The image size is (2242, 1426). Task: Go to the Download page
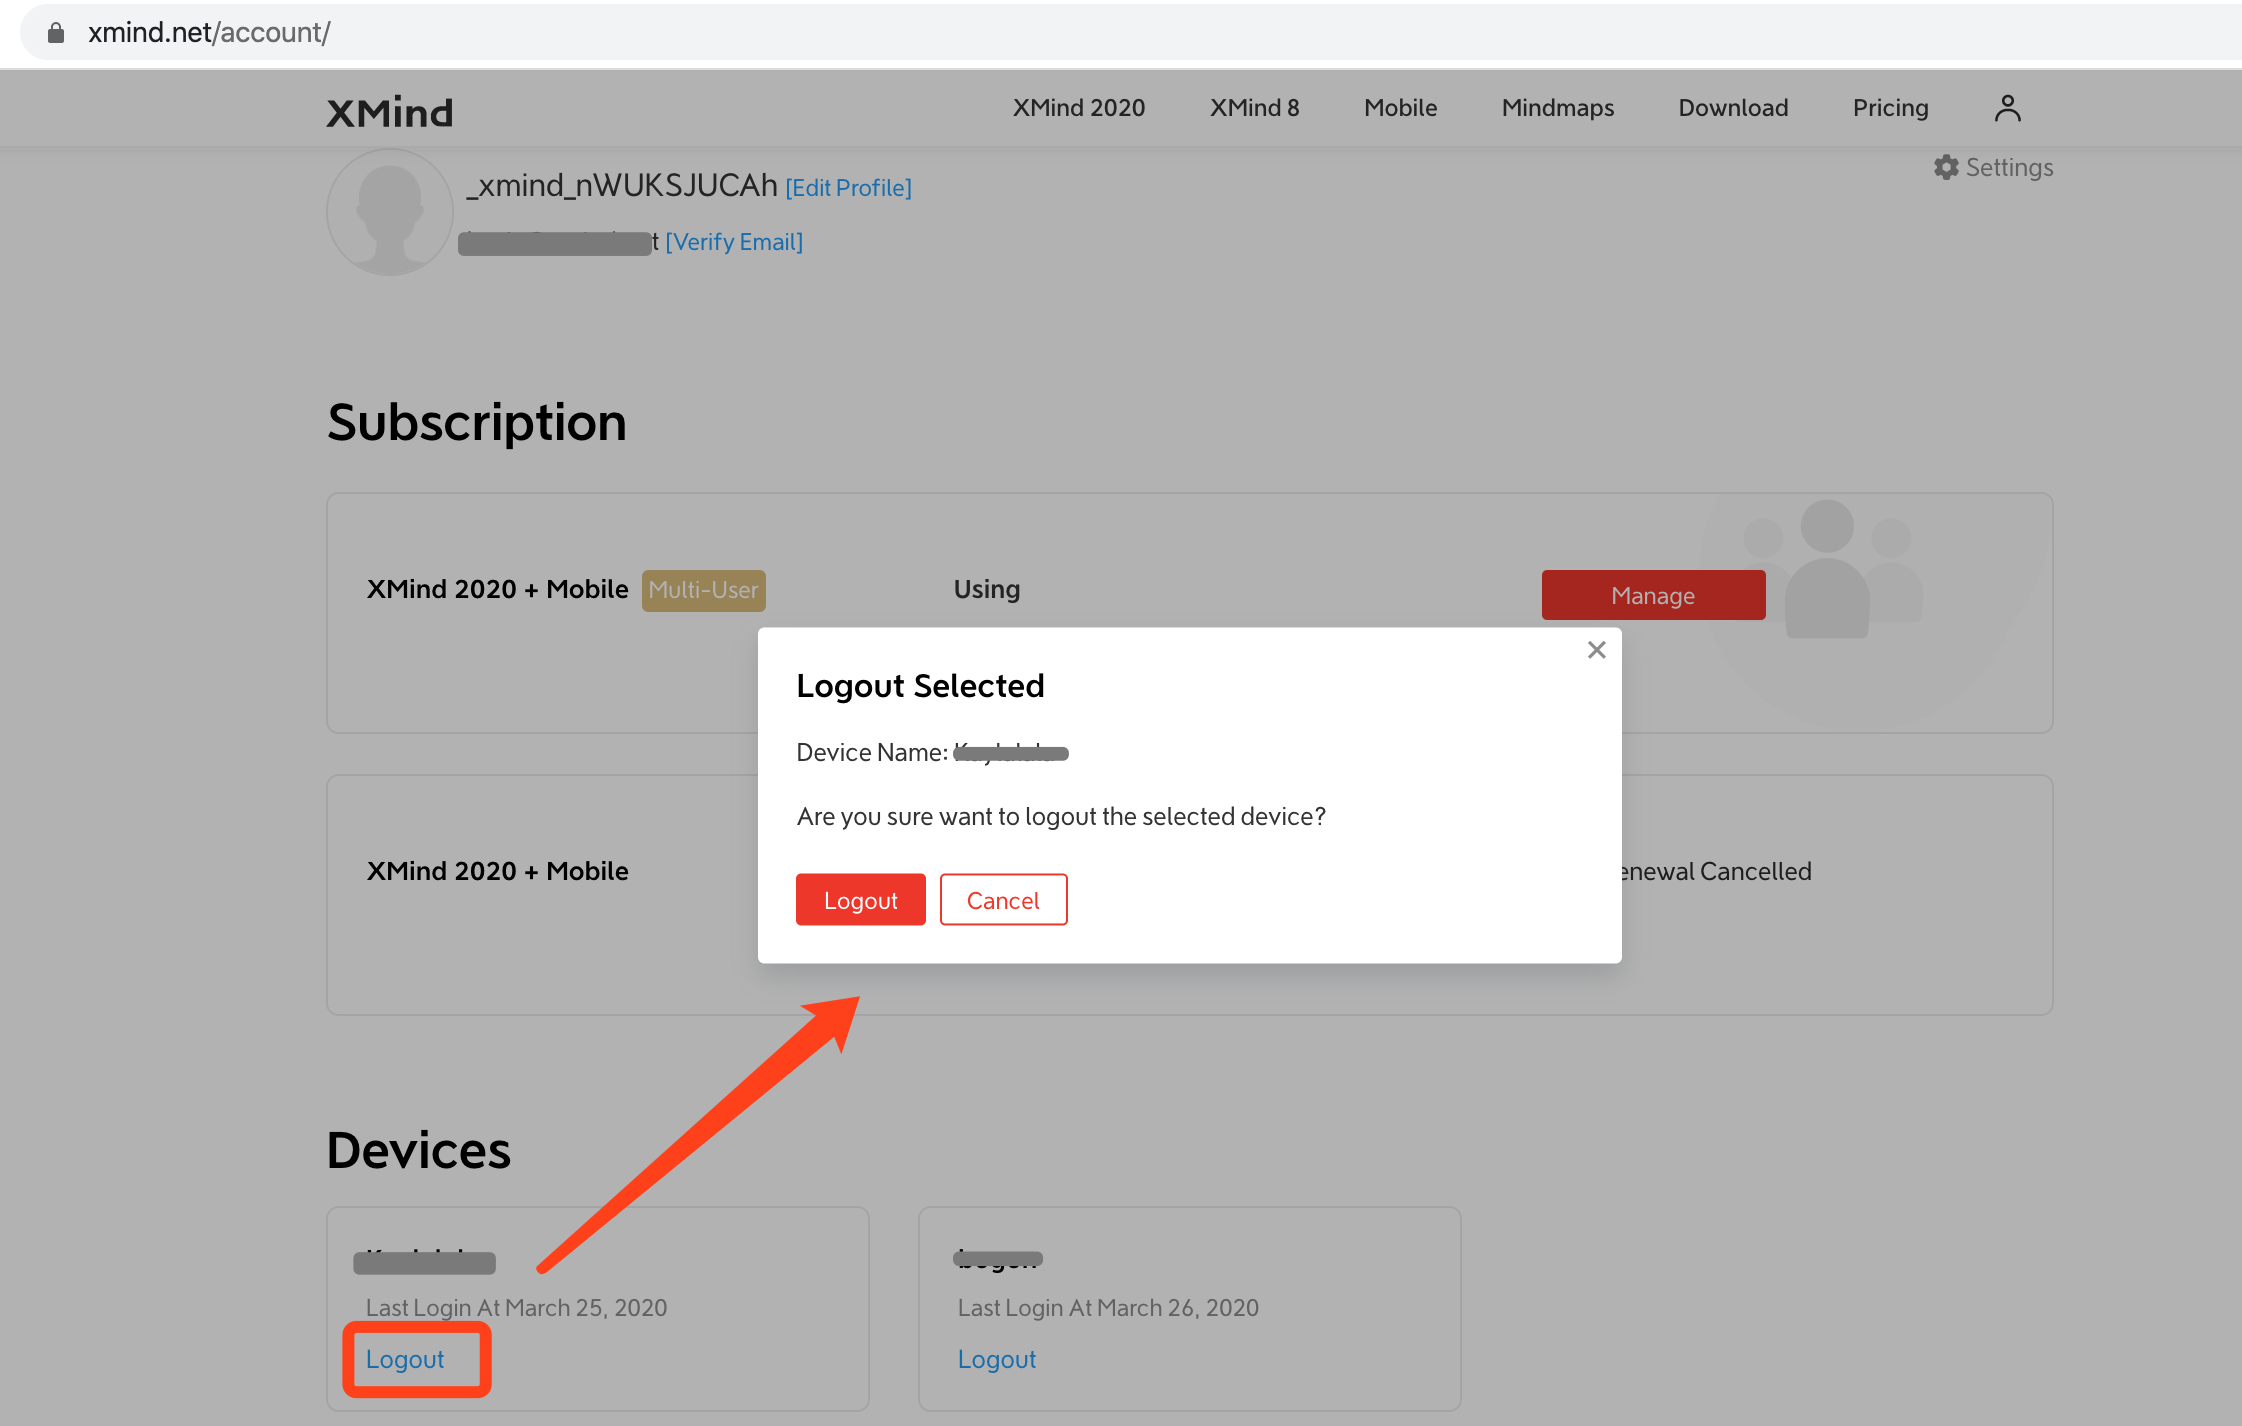pyautogui.click(x=1733, y=108)
